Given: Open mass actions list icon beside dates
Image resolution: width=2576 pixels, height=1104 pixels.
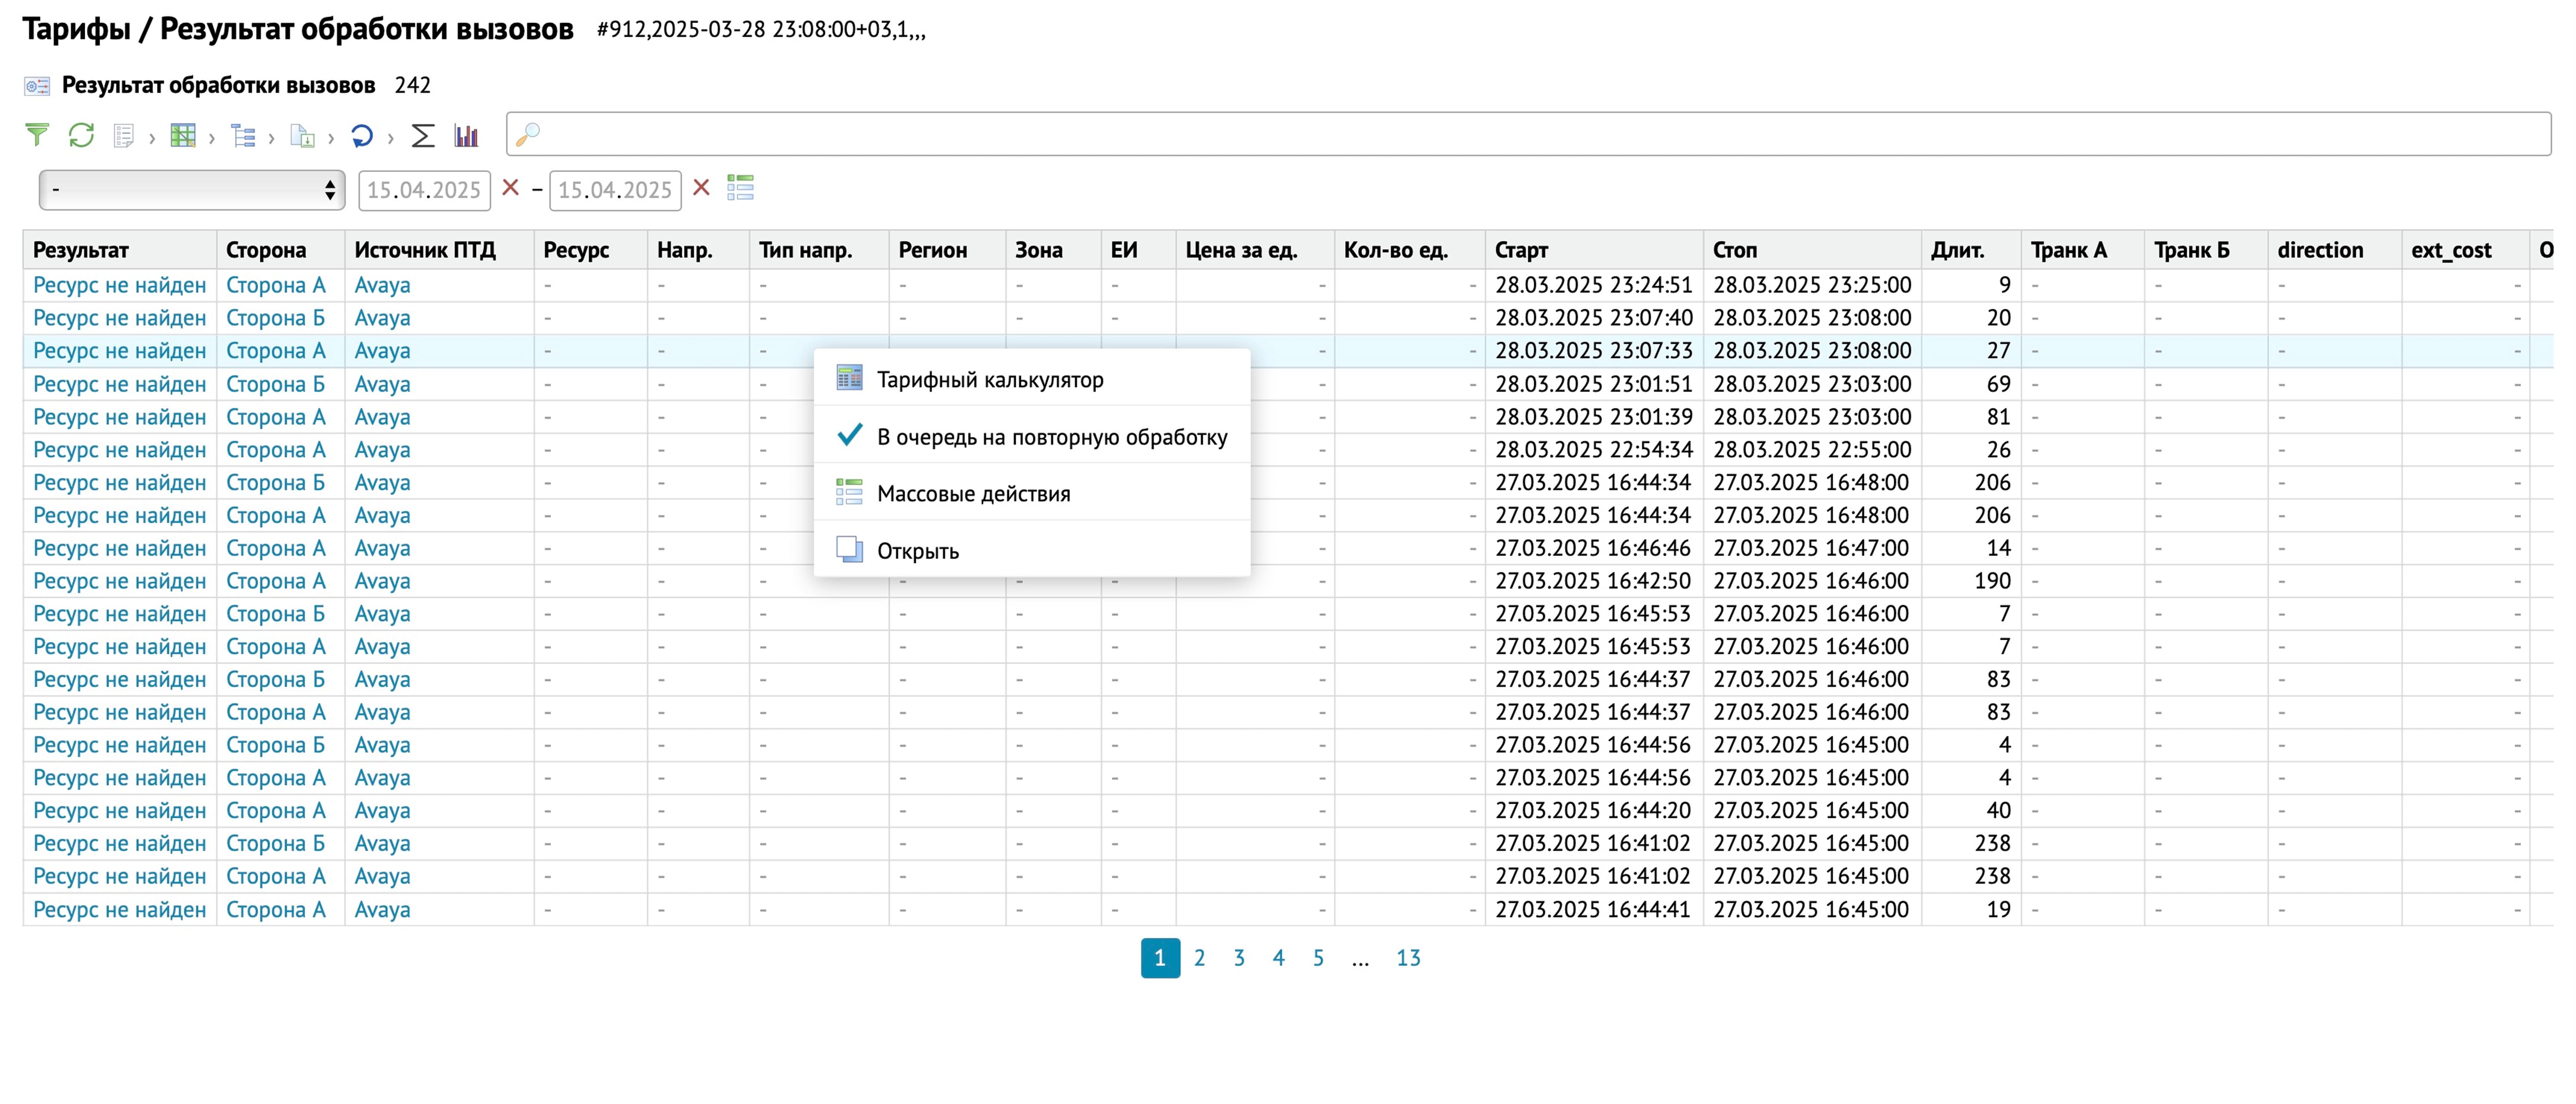Looking at the screenshot, I should [x=740, y=187].
